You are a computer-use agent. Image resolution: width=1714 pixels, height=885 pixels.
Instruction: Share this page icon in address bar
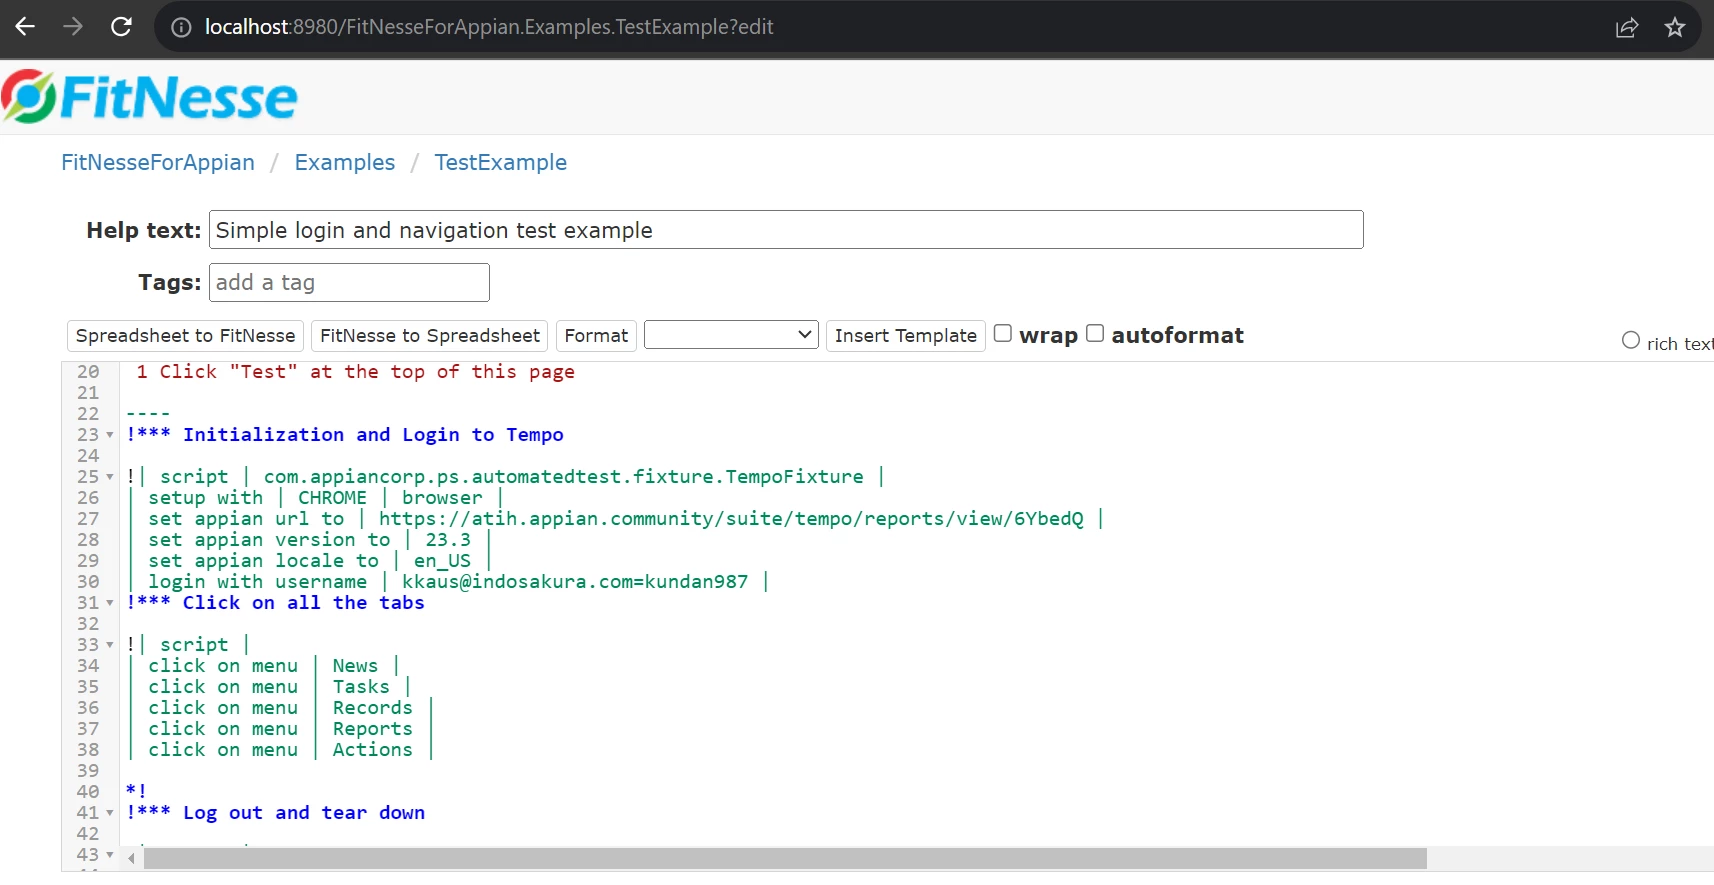[x=1627, y=27]
